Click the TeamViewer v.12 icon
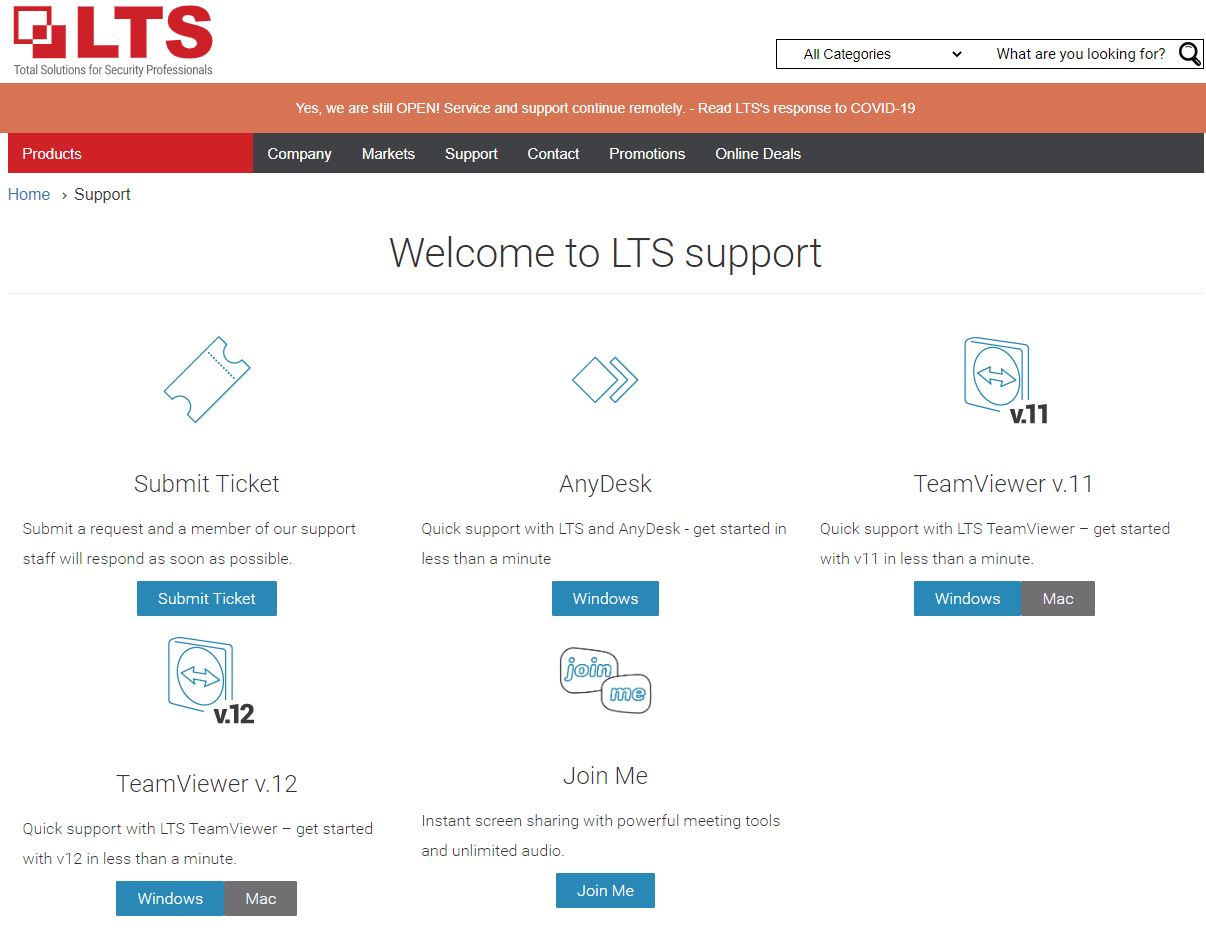The image size is (1206, 928). coord(211,681)
